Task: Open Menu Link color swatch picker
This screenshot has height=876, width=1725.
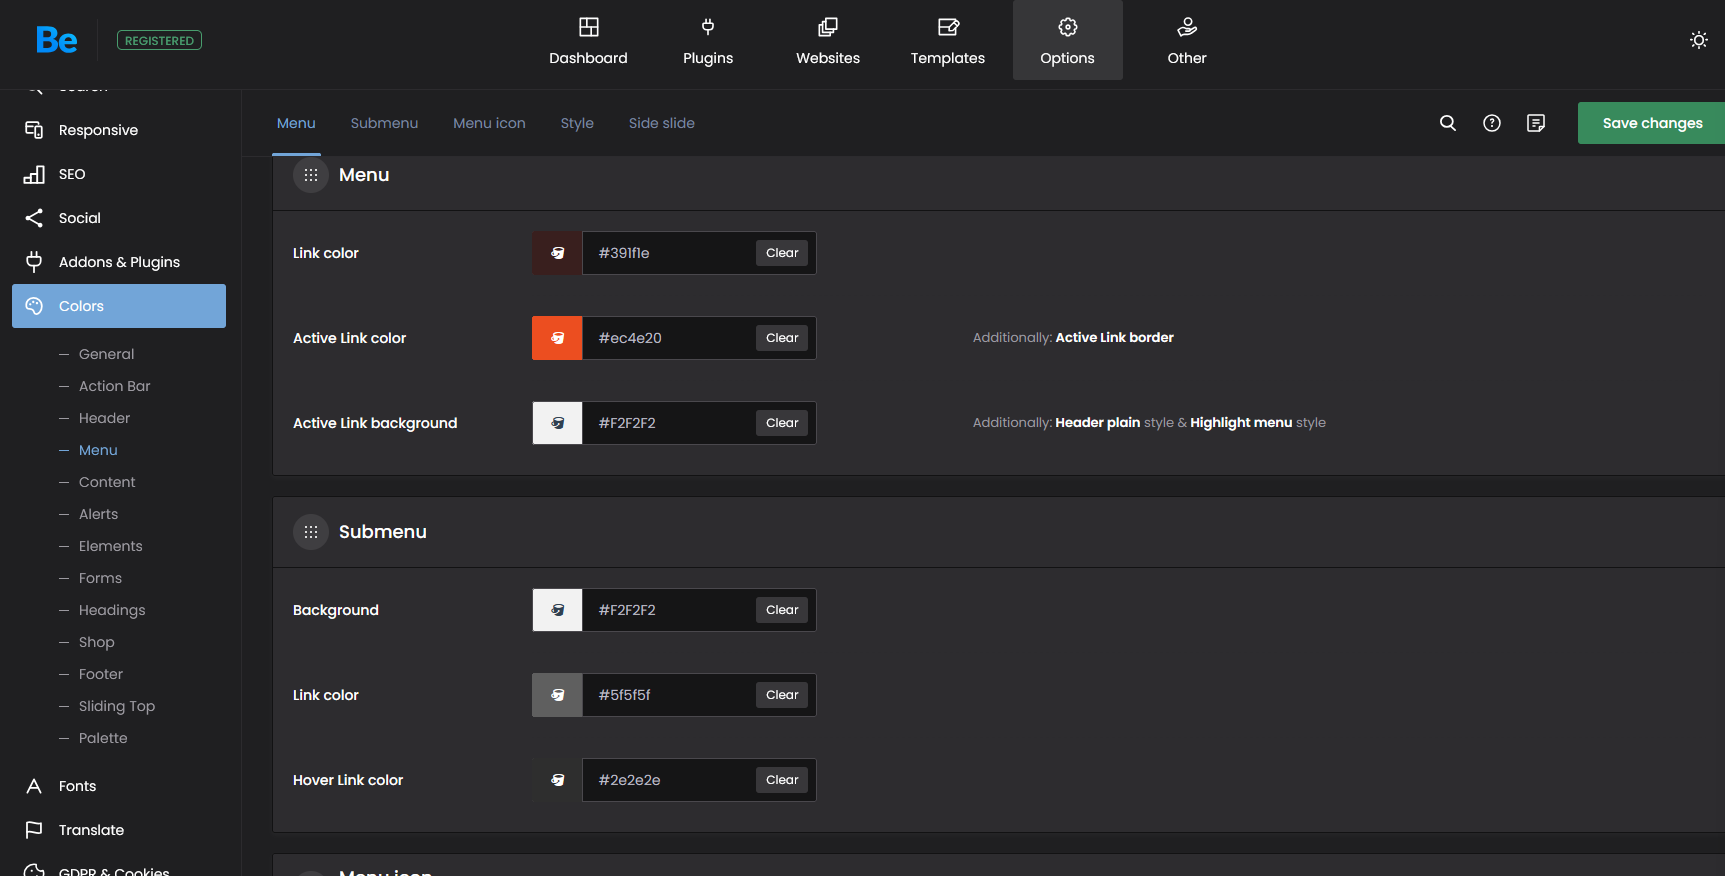Action: coord(557,253)
